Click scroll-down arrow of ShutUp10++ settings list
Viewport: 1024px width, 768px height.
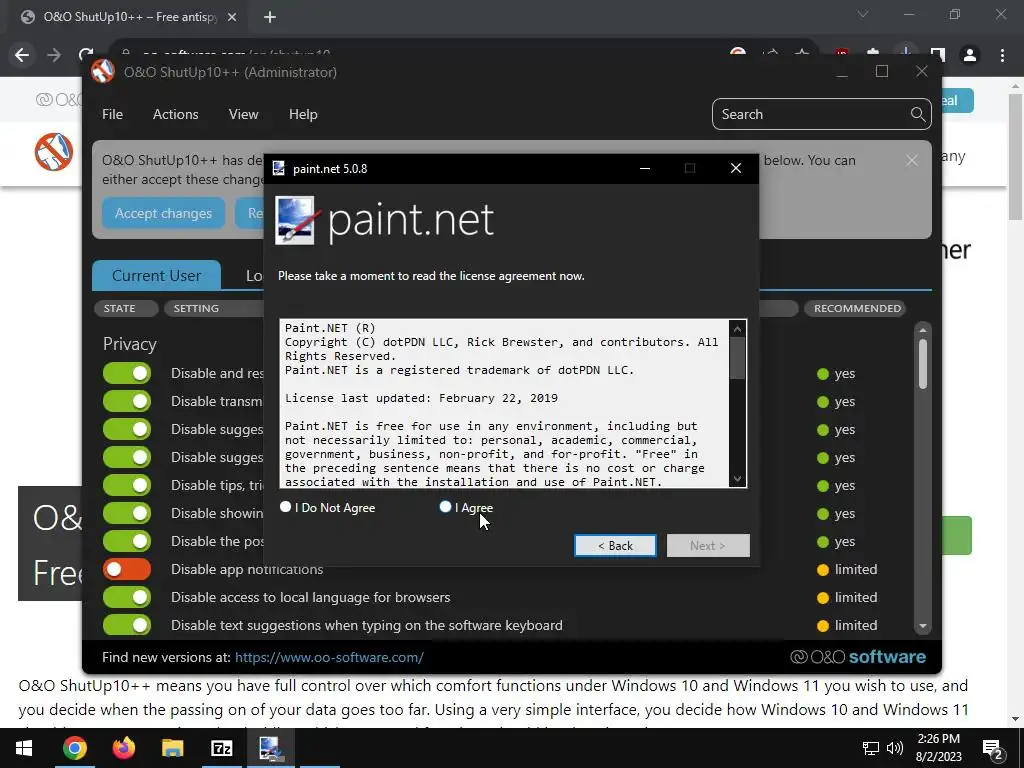click(x=923, y=626)
